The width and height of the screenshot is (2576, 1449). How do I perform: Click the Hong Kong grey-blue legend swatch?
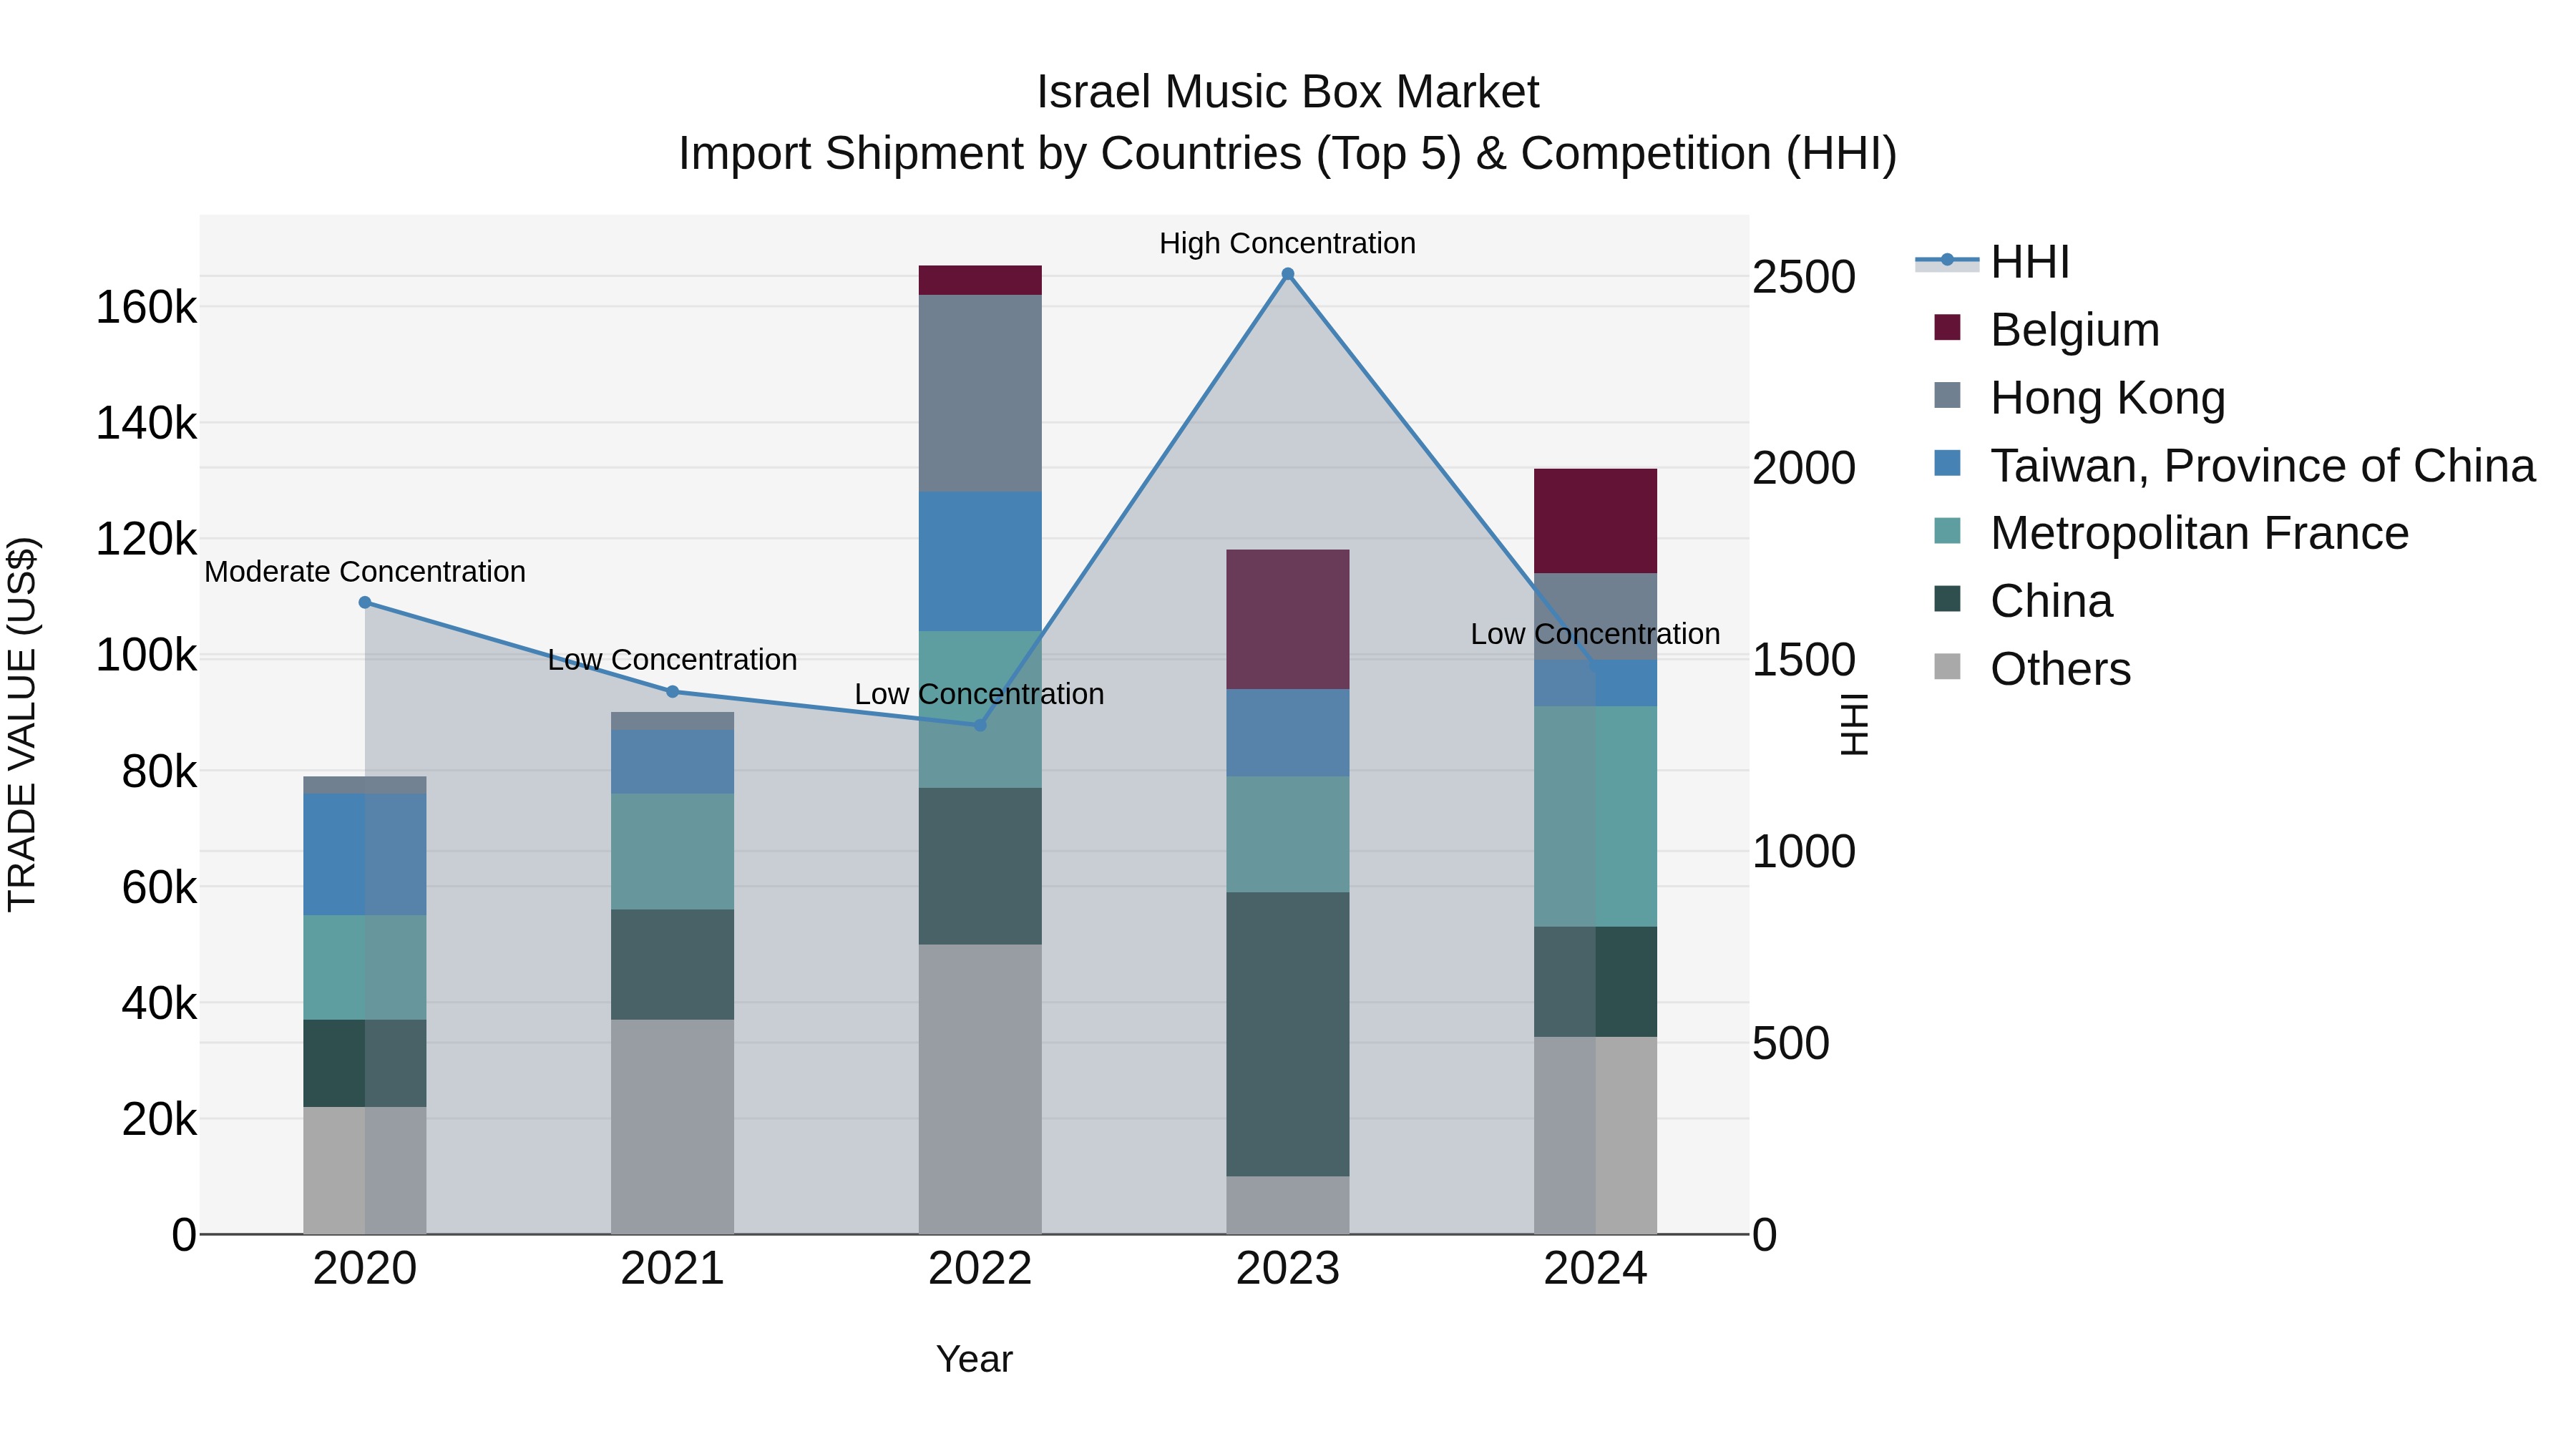(x=1947, y=395)
